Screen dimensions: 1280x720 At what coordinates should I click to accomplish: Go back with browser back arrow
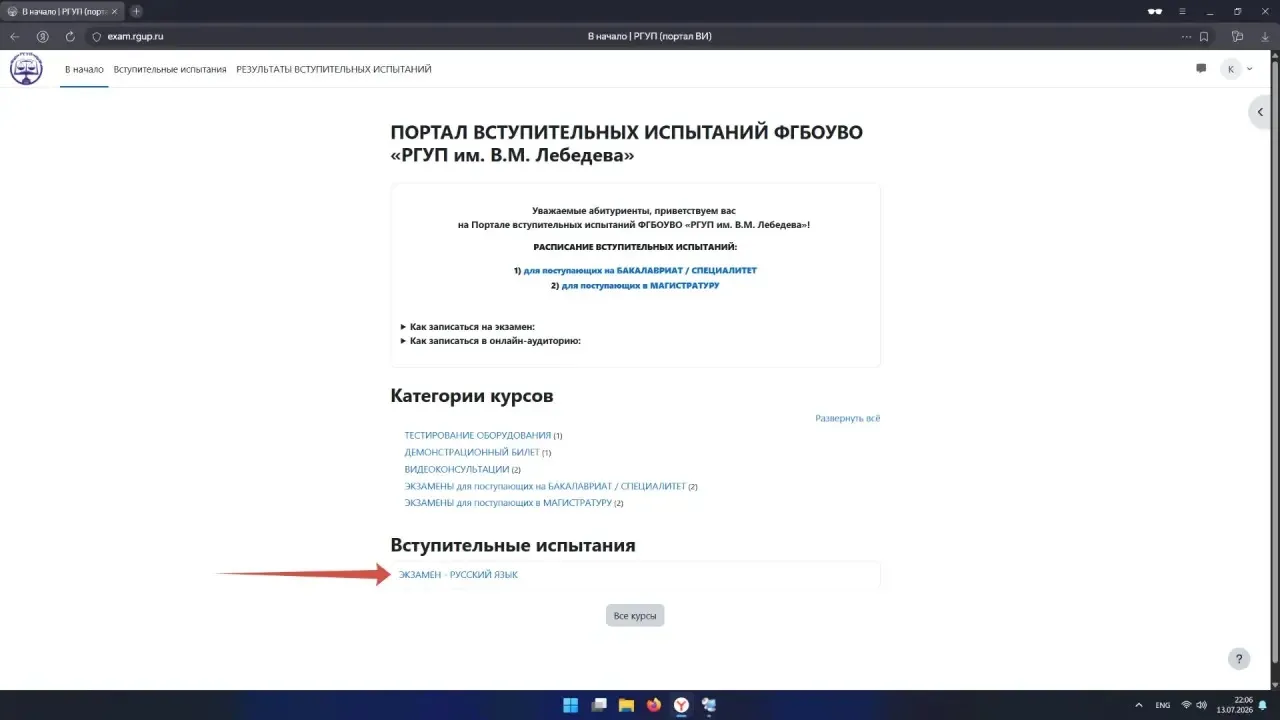point(15,36)
